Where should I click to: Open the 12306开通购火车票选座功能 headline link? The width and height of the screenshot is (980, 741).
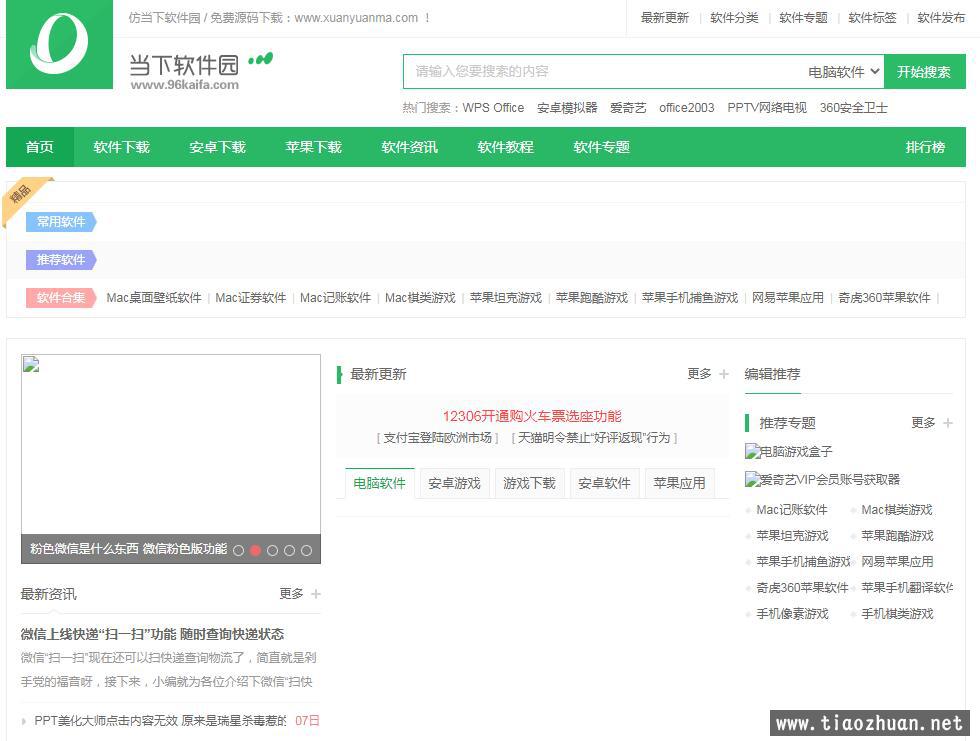(532, 416)
